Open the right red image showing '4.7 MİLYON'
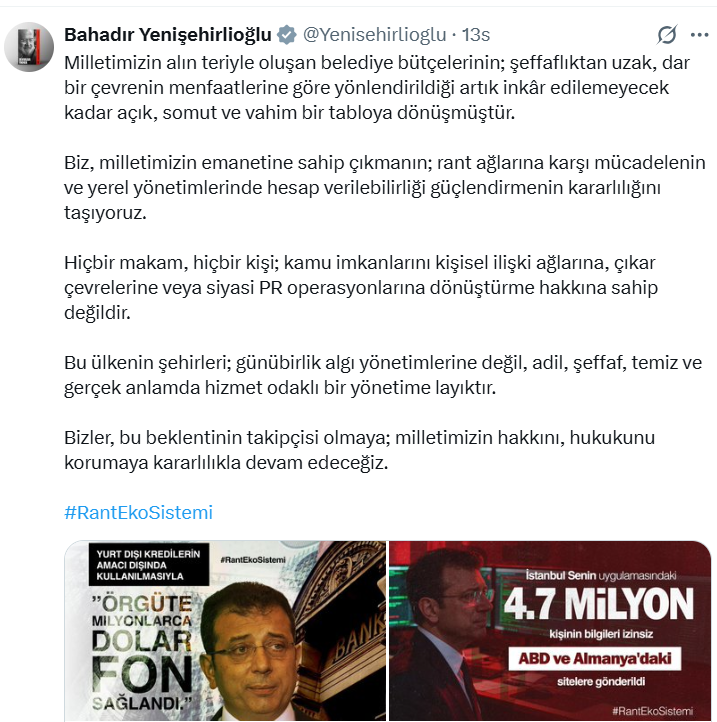Viewport: 717px width, 722px height. point(550,631)
